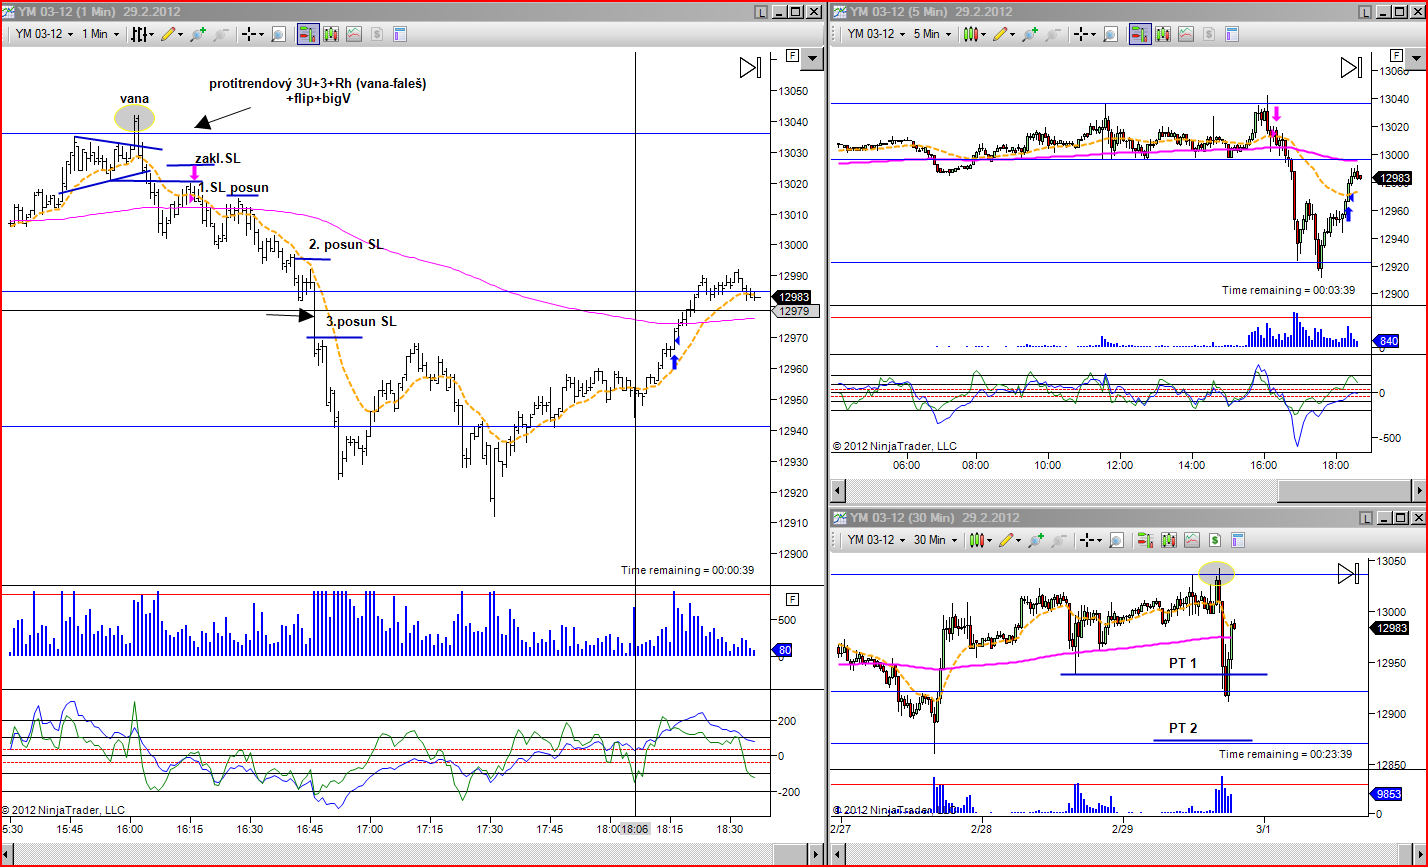Click the 12979 gray price label on the 1 Min axis

(797, 311)
